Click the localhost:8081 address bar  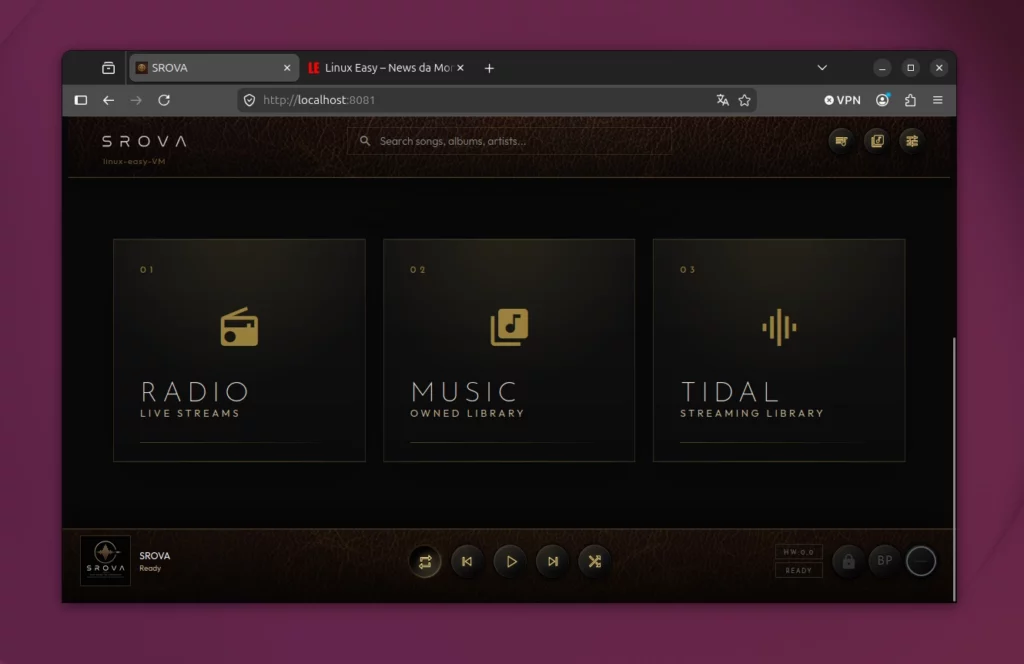click(496, 100)
